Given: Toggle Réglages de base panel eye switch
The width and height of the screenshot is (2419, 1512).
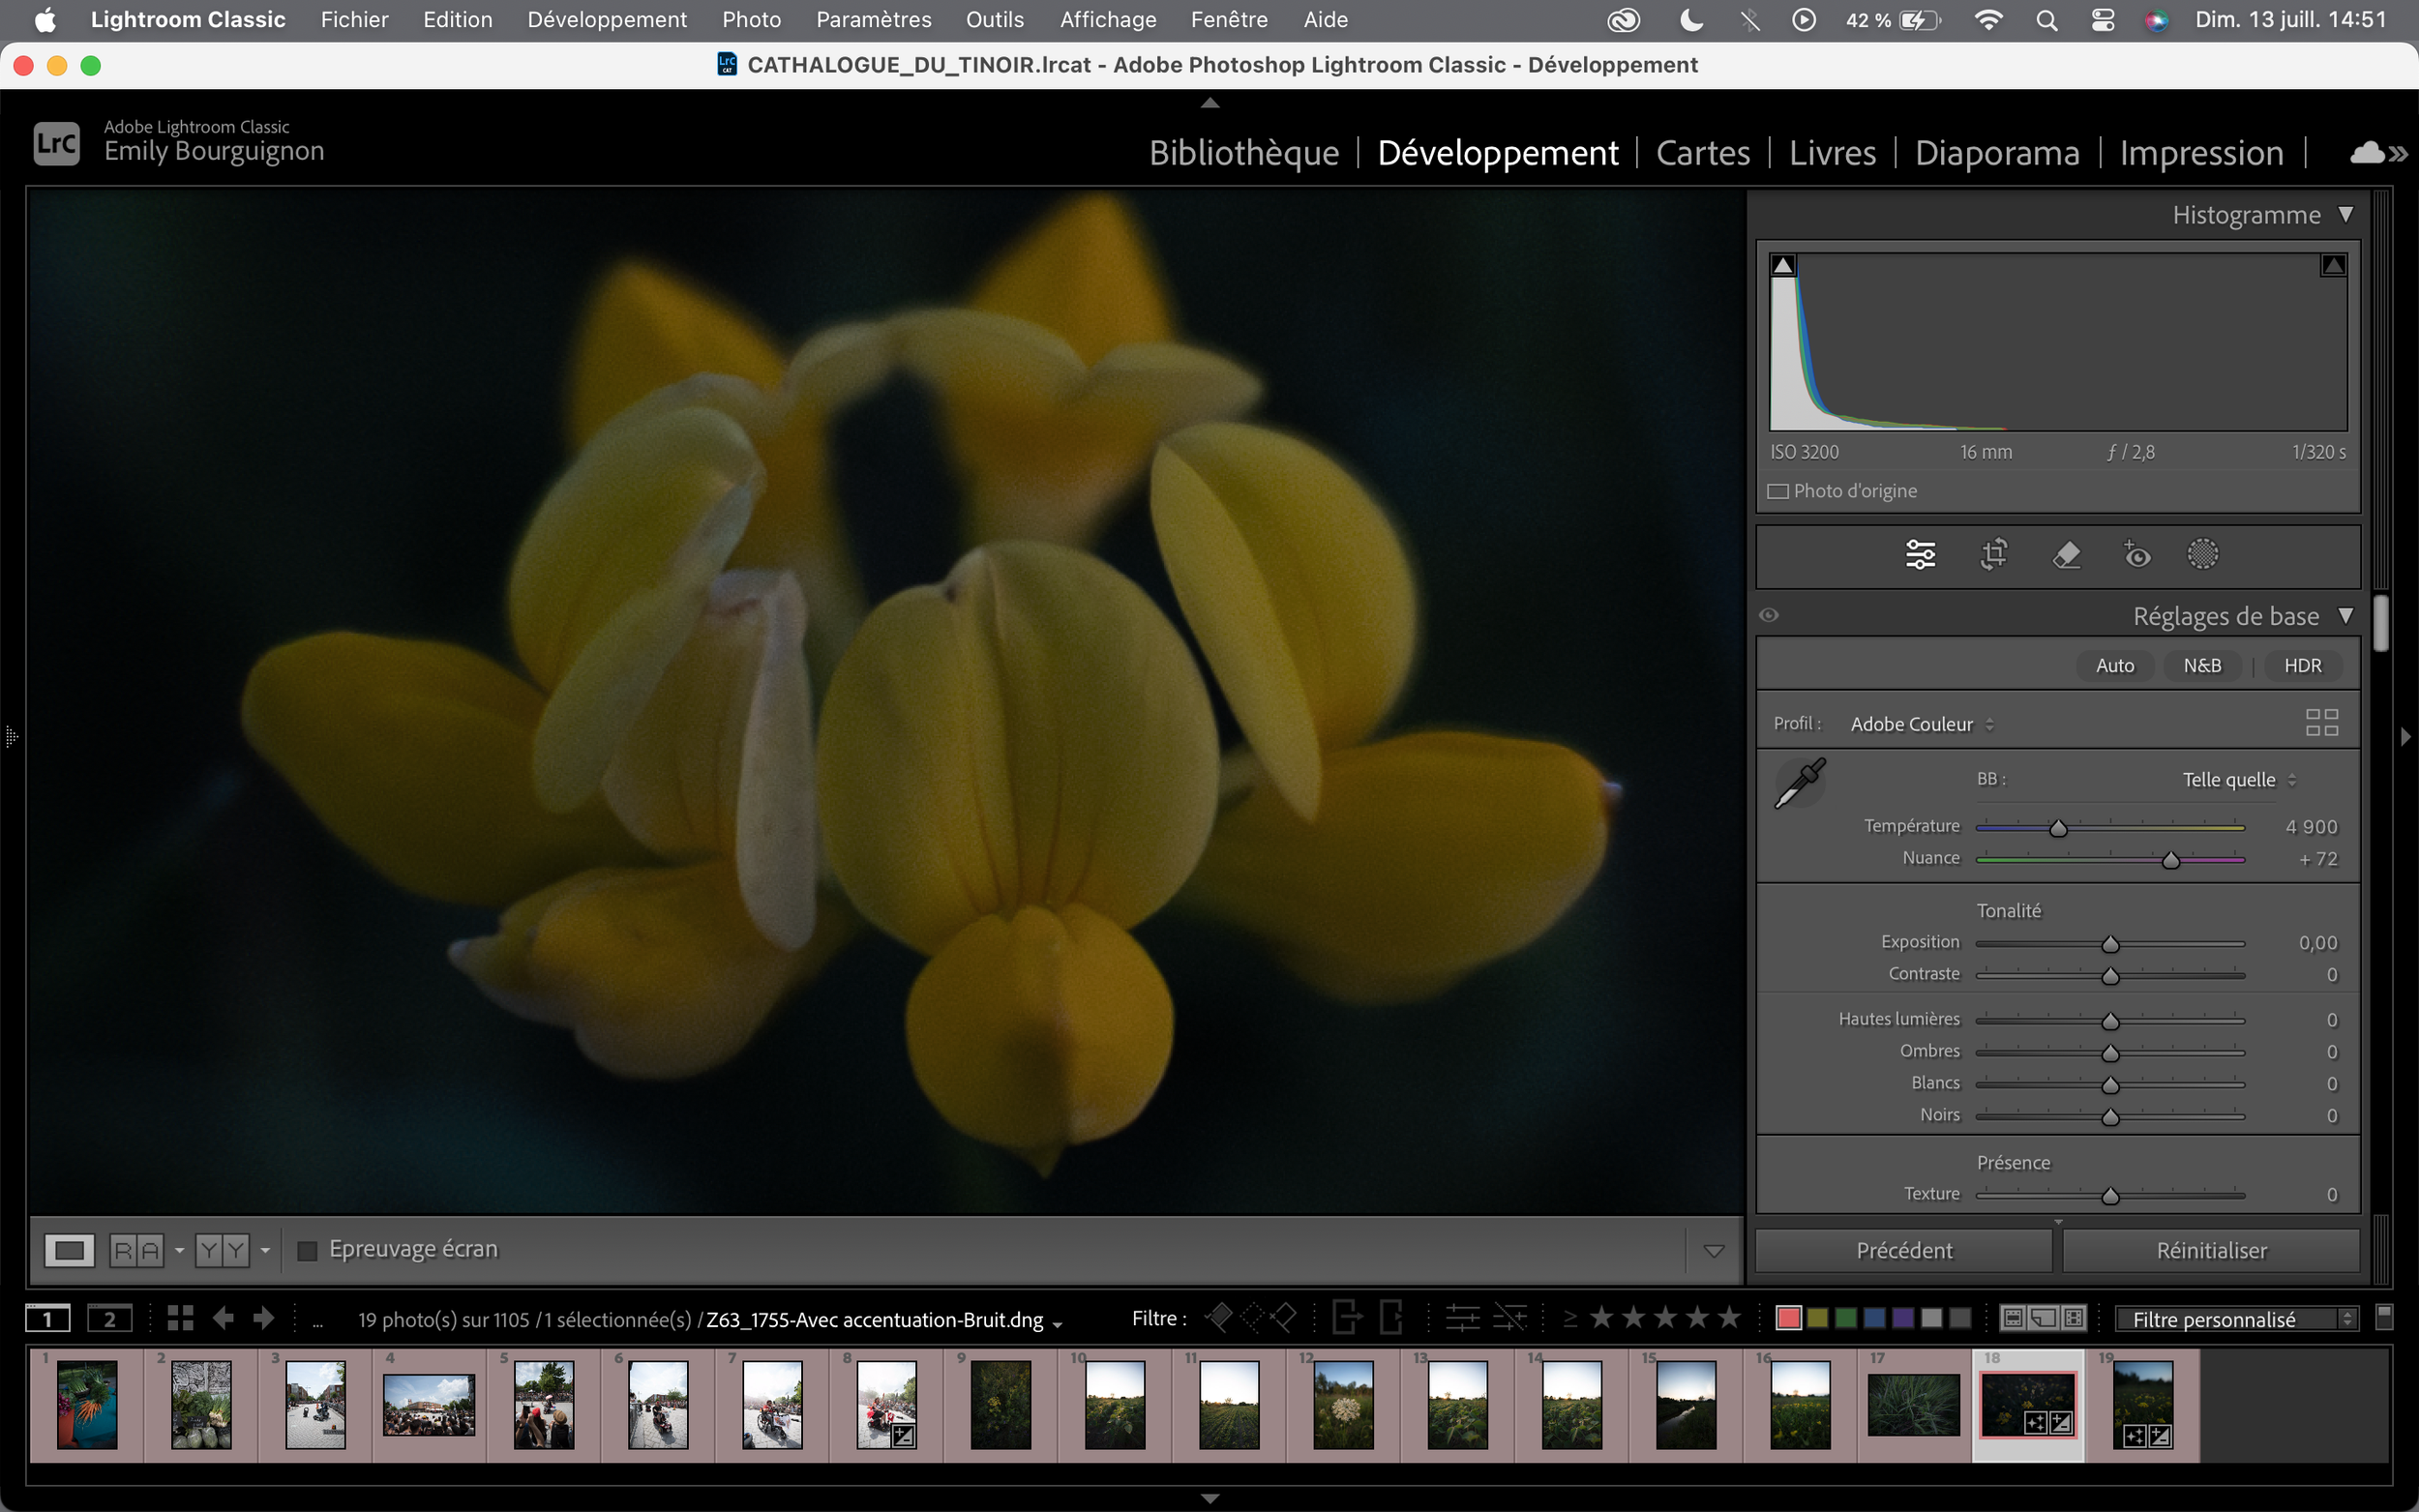Looking at the screenshot, I should (x=1769, y=615).
